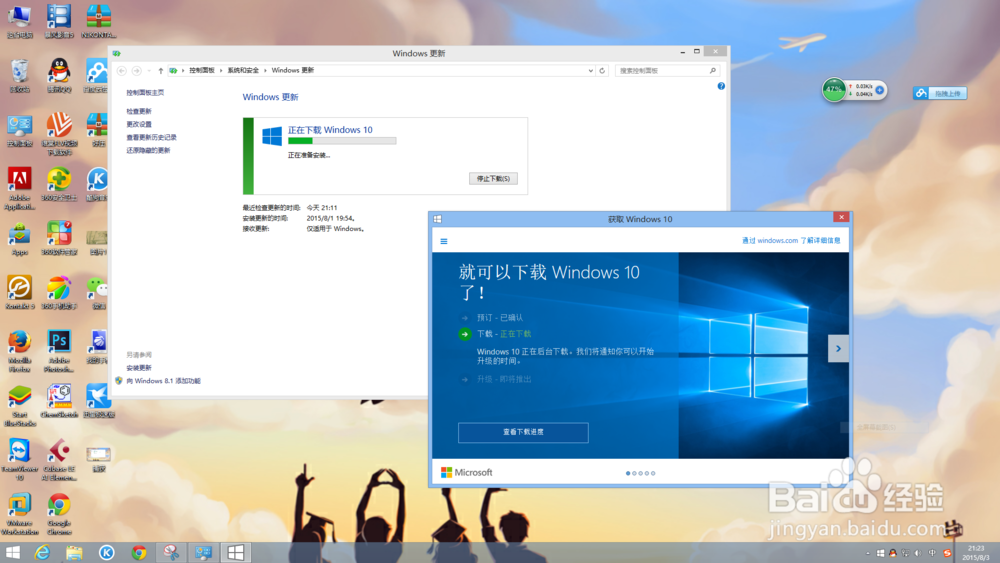1000x563 pixels.
Task: Open the 360 Software Manager desktop icon
Action: (59, 238)
